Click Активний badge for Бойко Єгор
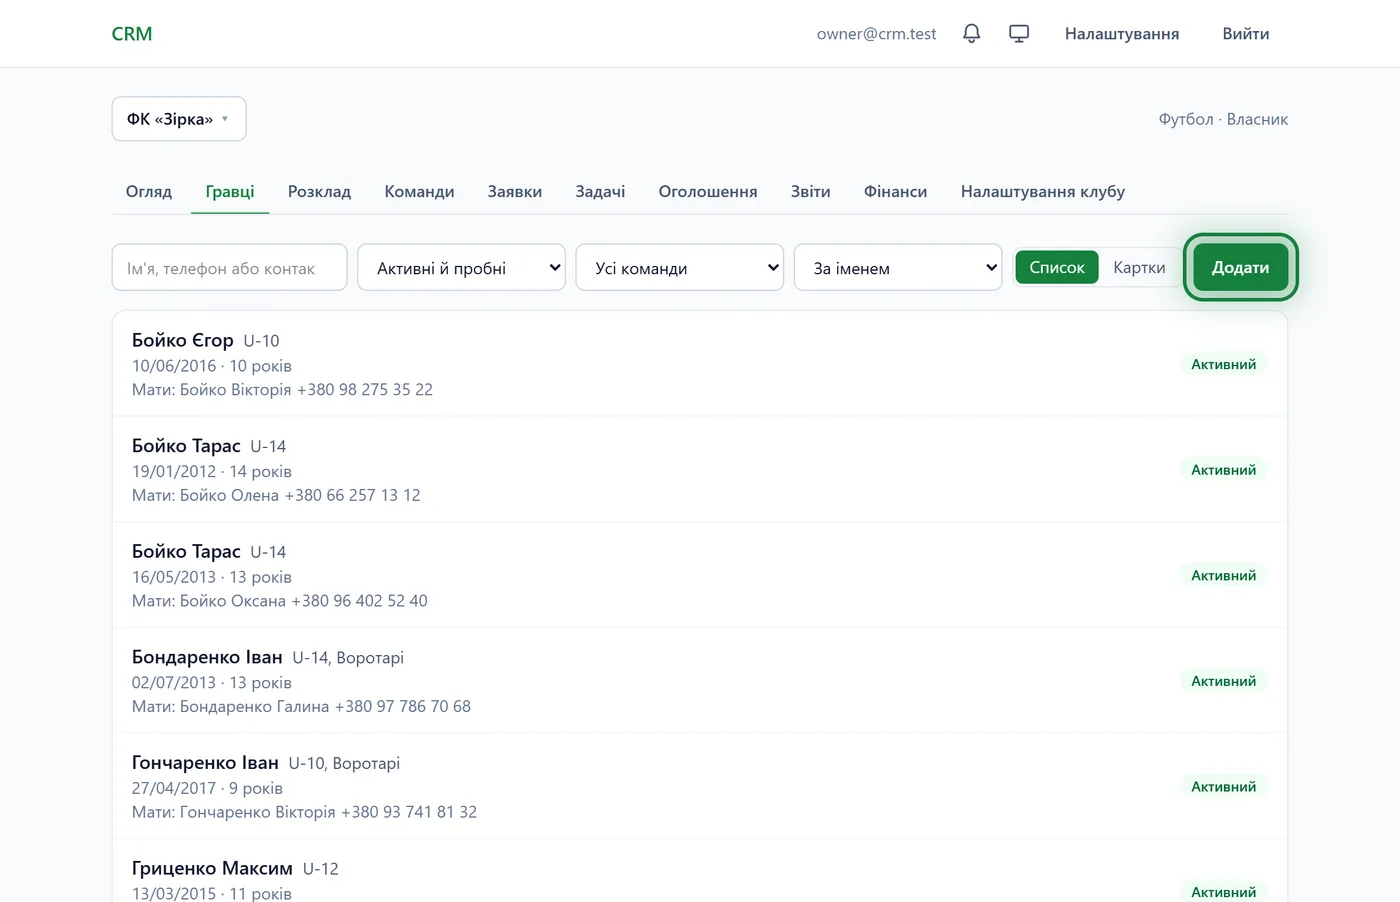The image size is (1400, 902). click(x=1223, y=364)
